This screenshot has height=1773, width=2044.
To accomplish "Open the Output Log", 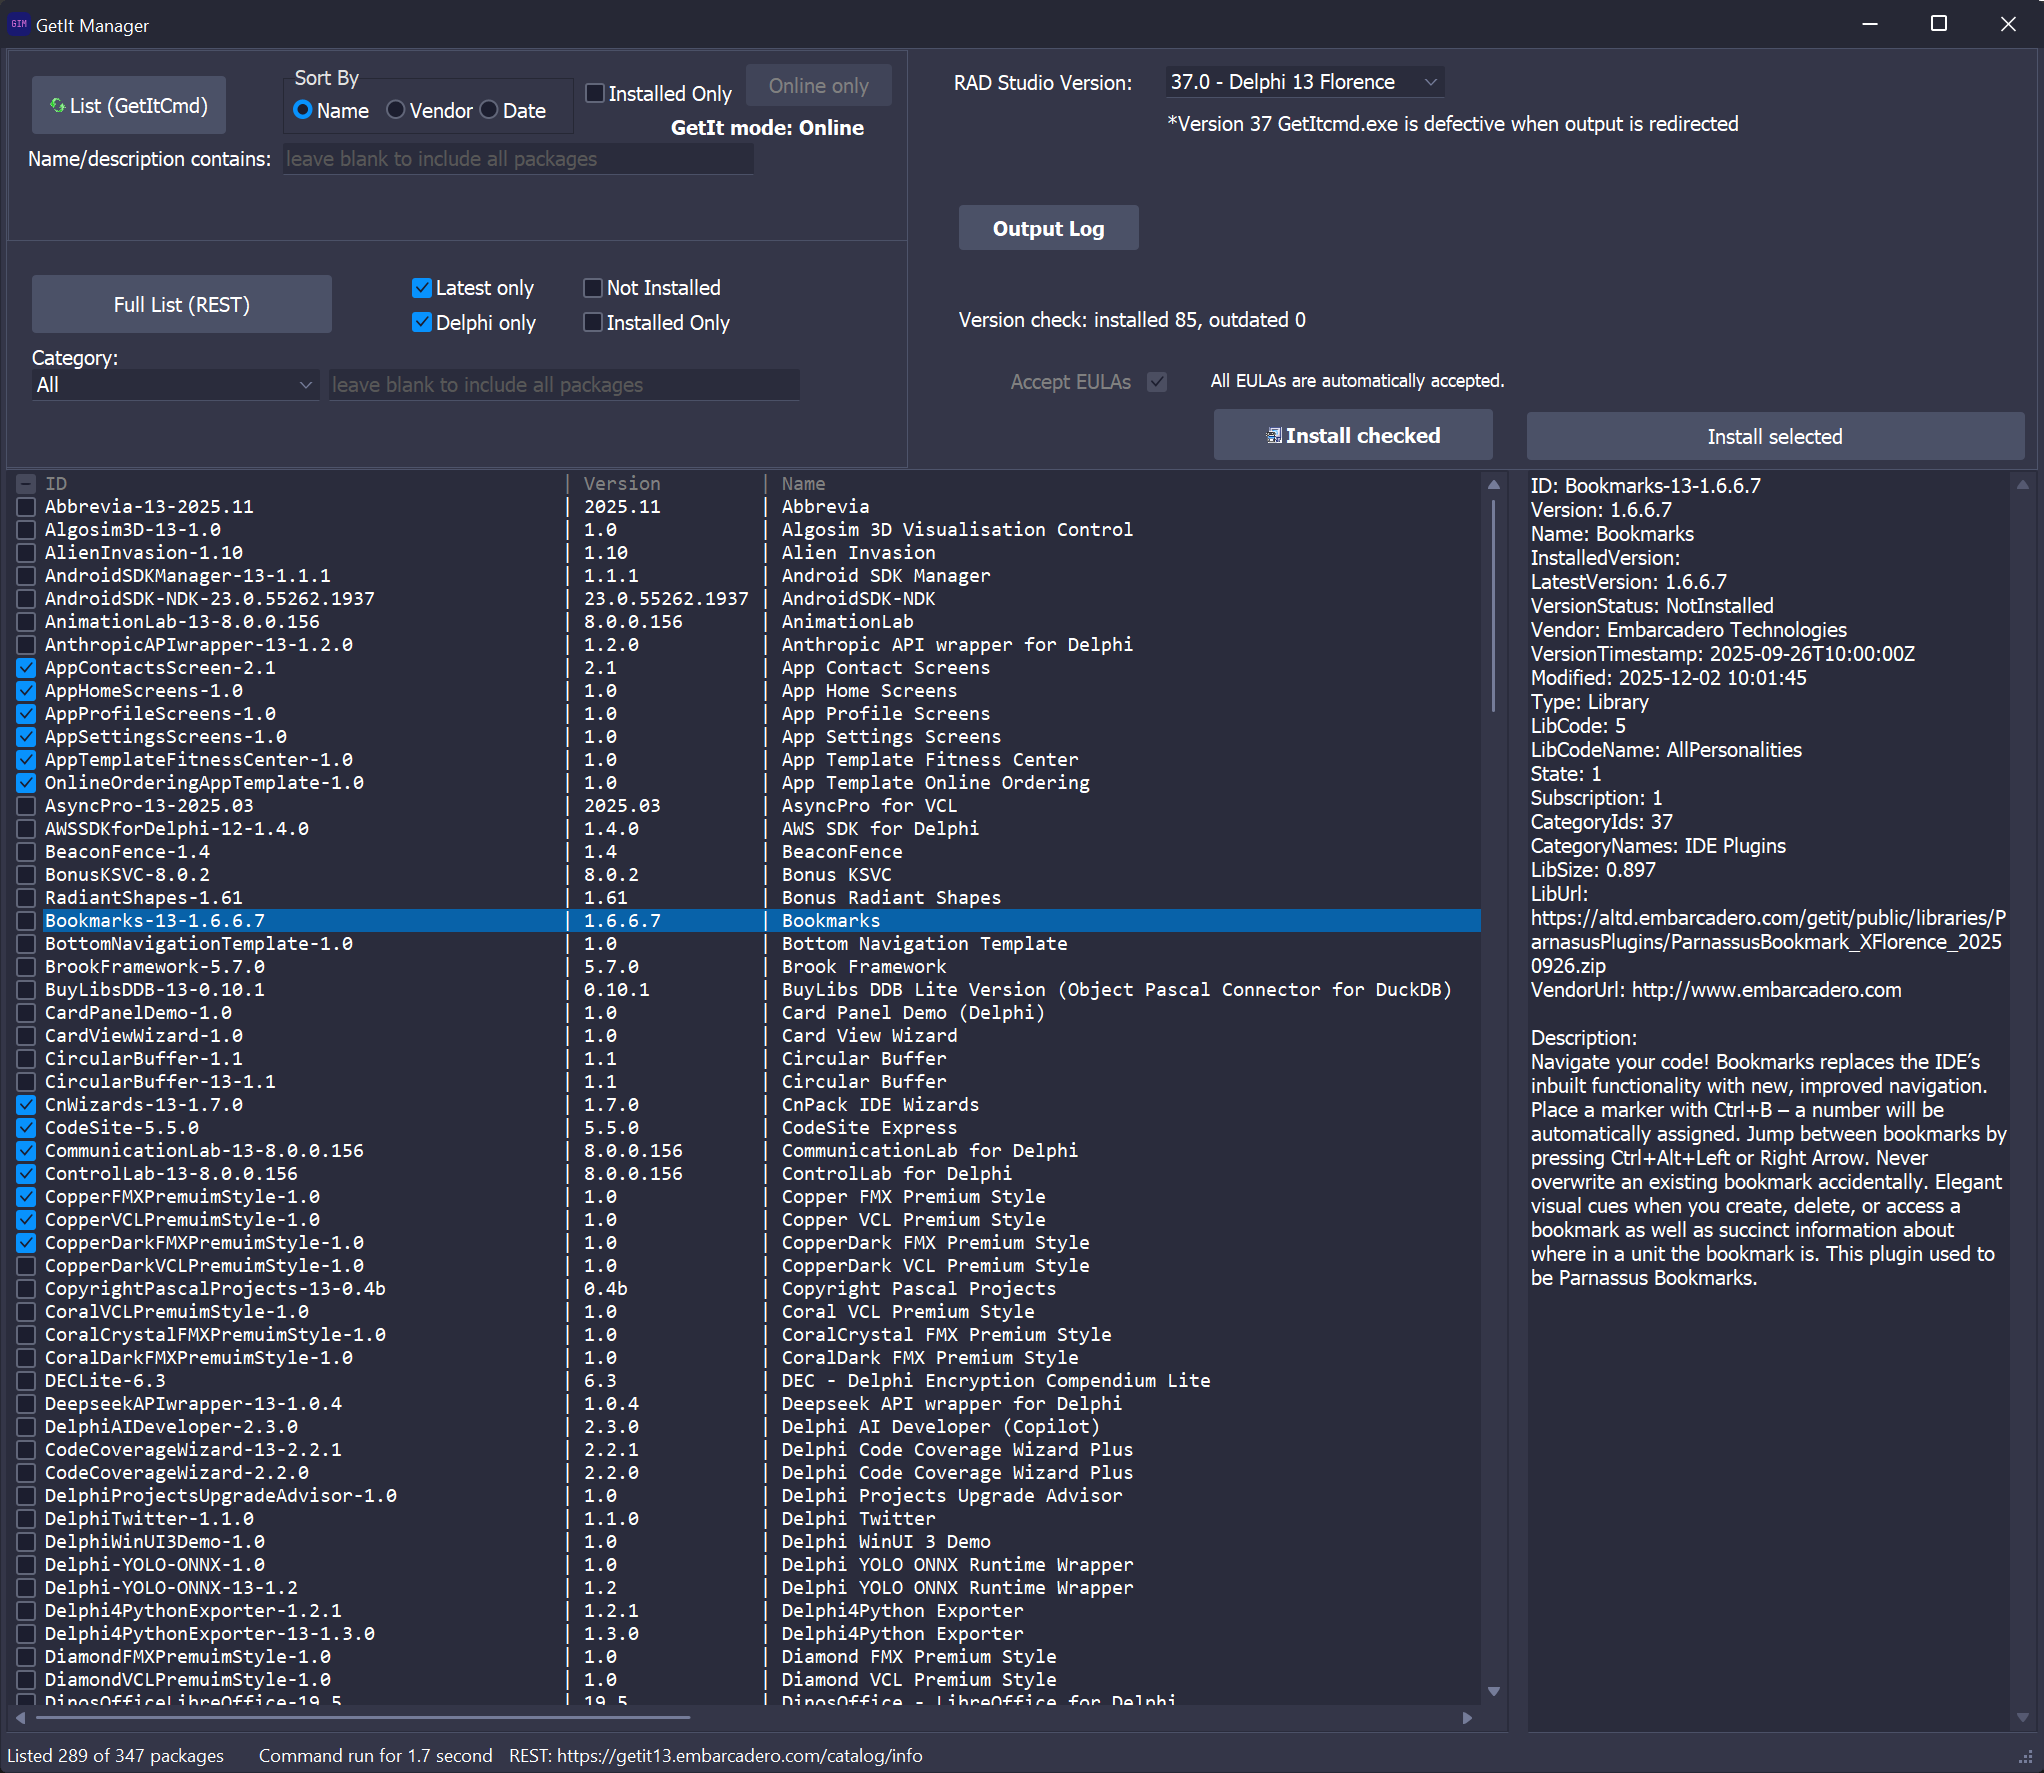I will pyautogui.click(x=1048, y=229).
